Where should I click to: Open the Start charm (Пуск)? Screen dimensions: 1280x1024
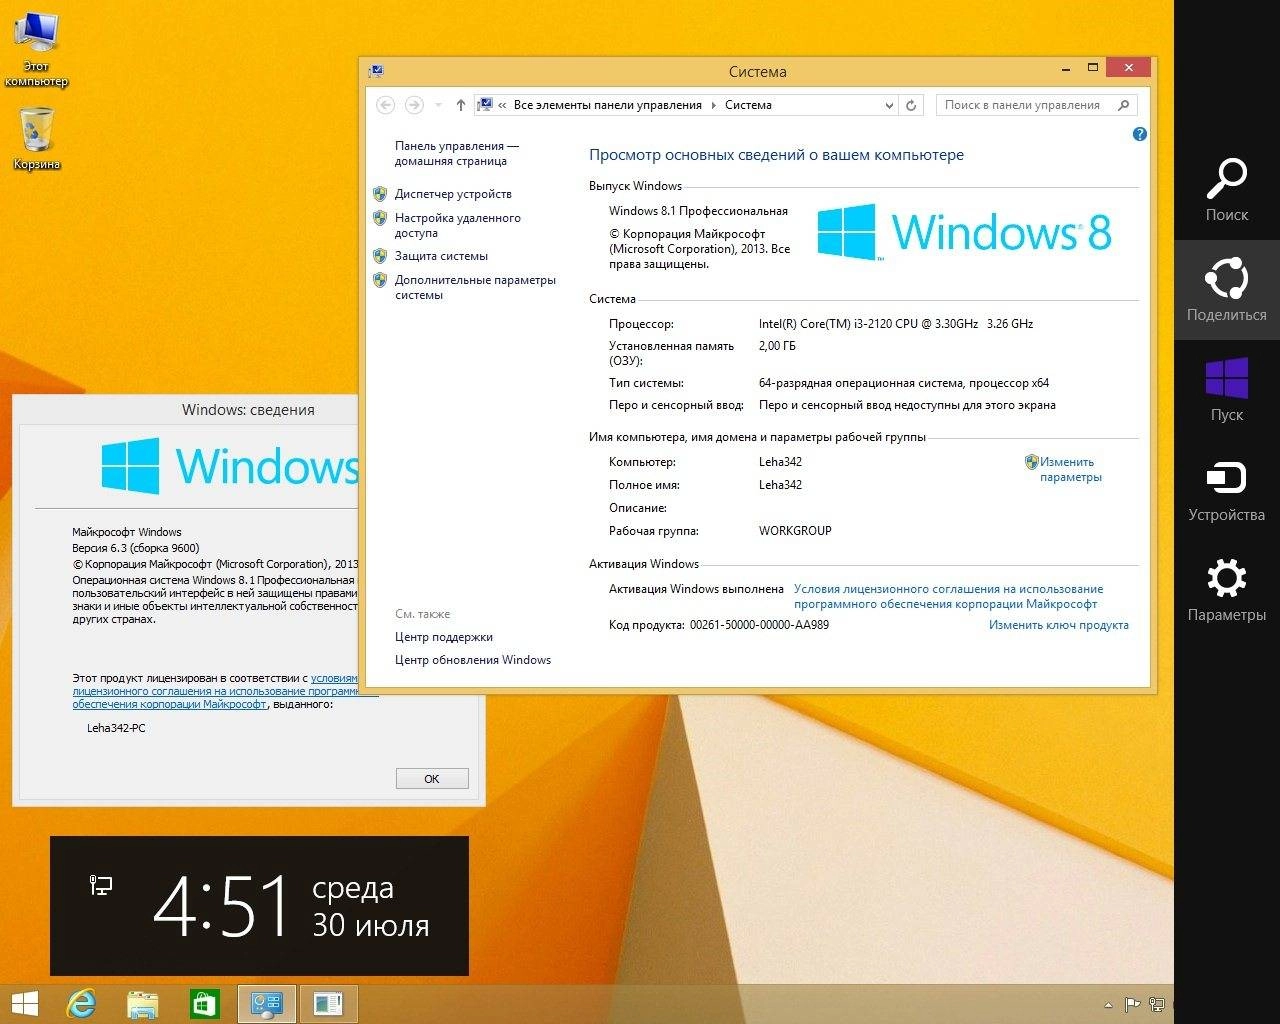click(1226, 390)
